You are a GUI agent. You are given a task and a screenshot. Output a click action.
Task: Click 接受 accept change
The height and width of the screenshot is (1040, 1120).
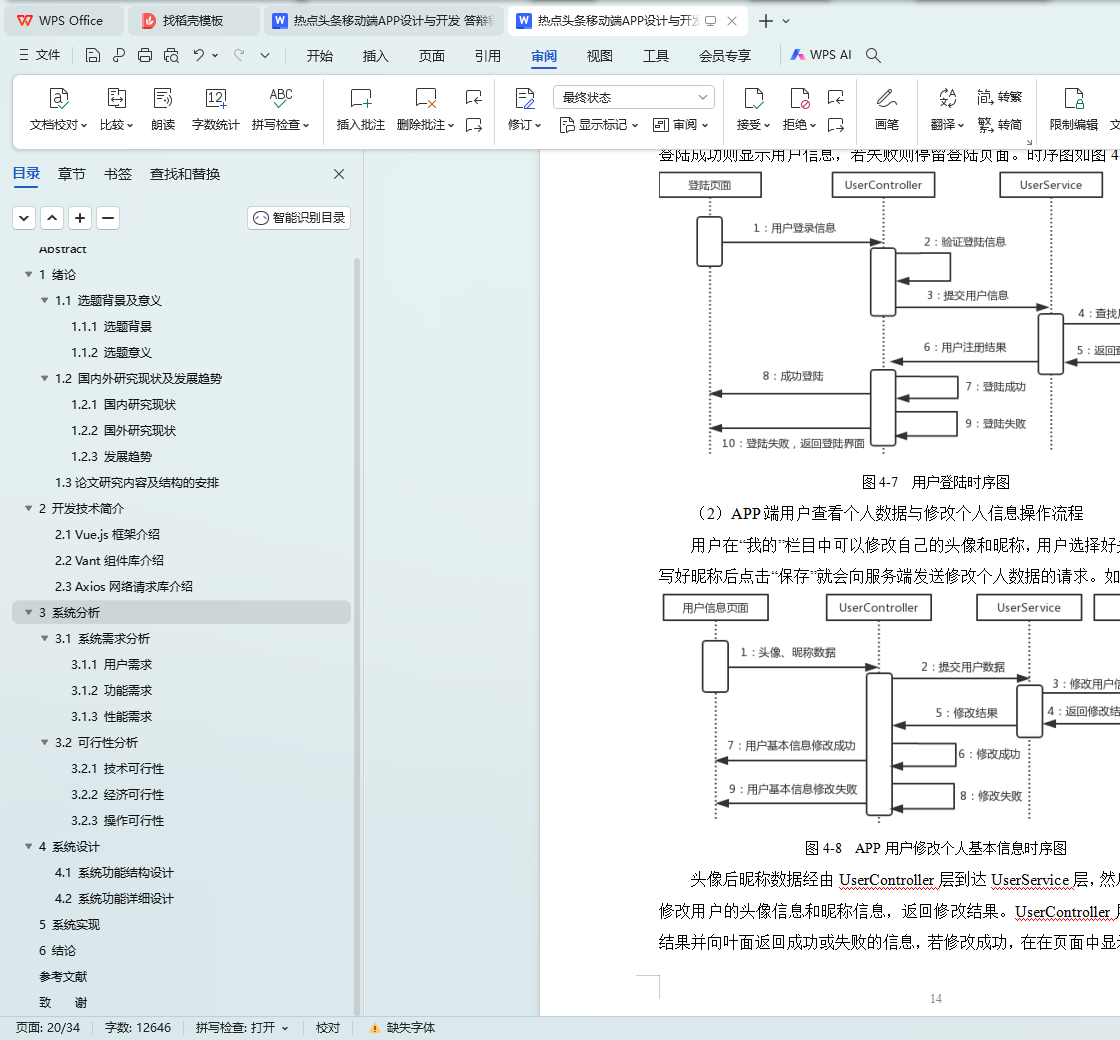(754, 109)
